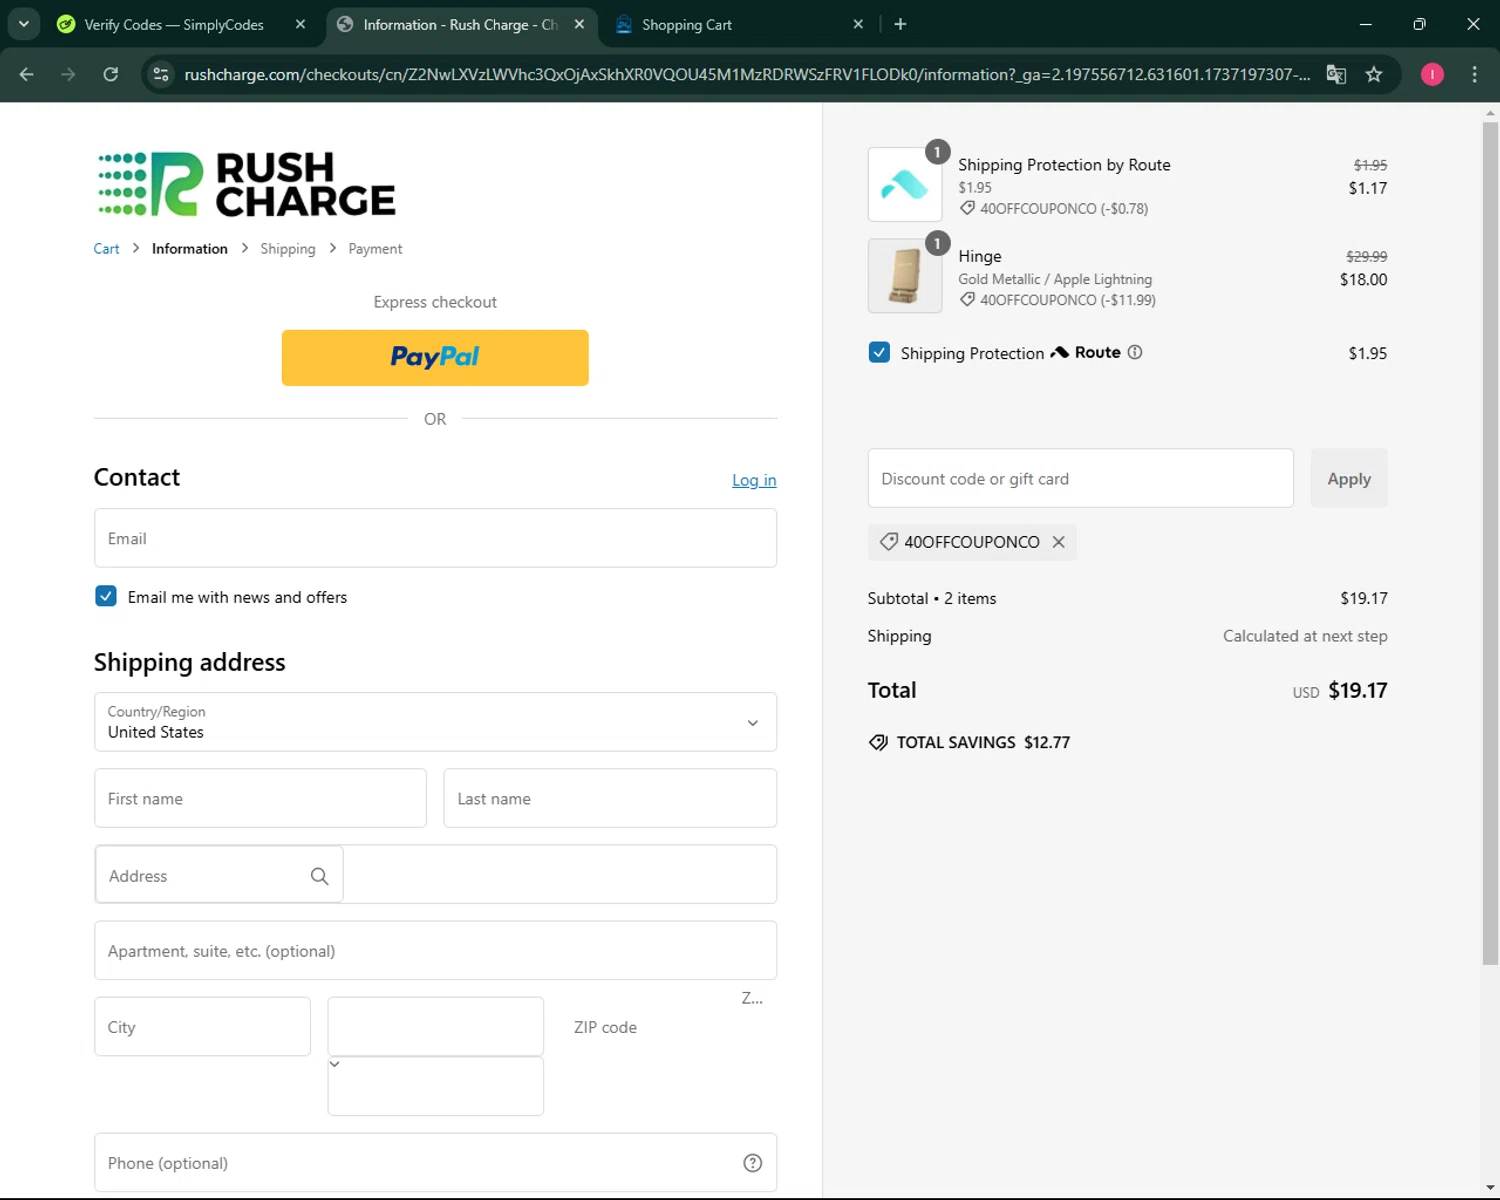
Task: Click the Payment breadcrumb step
Action: coord(375,249)
